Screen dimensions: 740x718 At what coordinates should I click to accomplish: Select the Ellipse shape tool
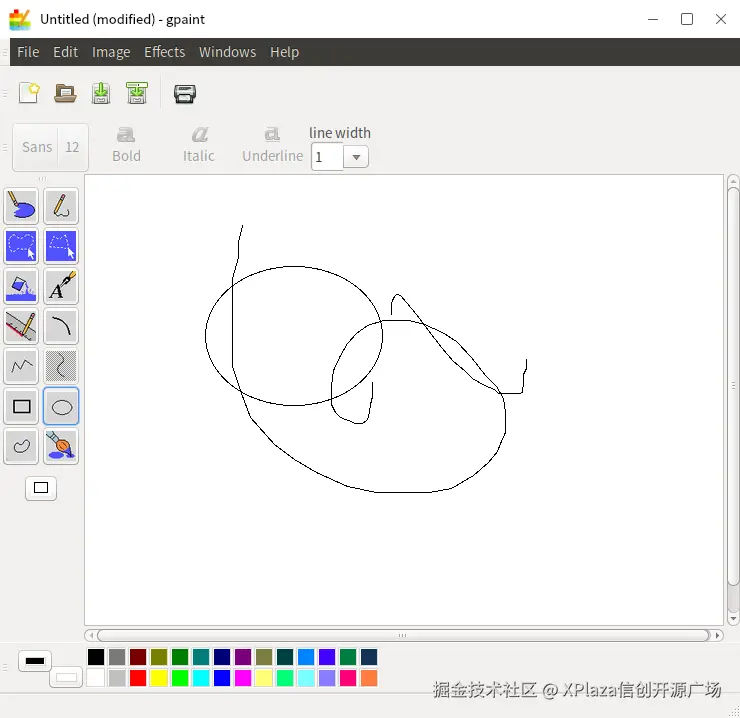click(x=61, y=406)
